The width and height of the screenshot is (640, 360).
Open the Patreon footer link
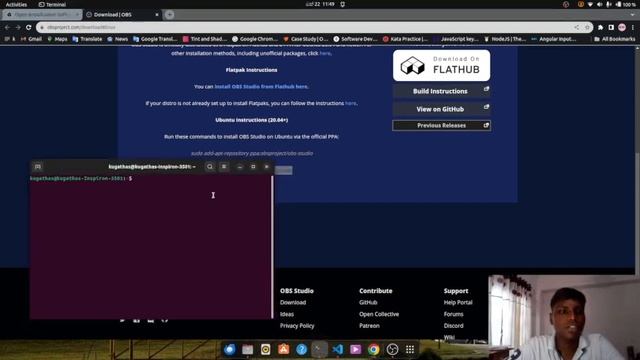coord(369,326)
